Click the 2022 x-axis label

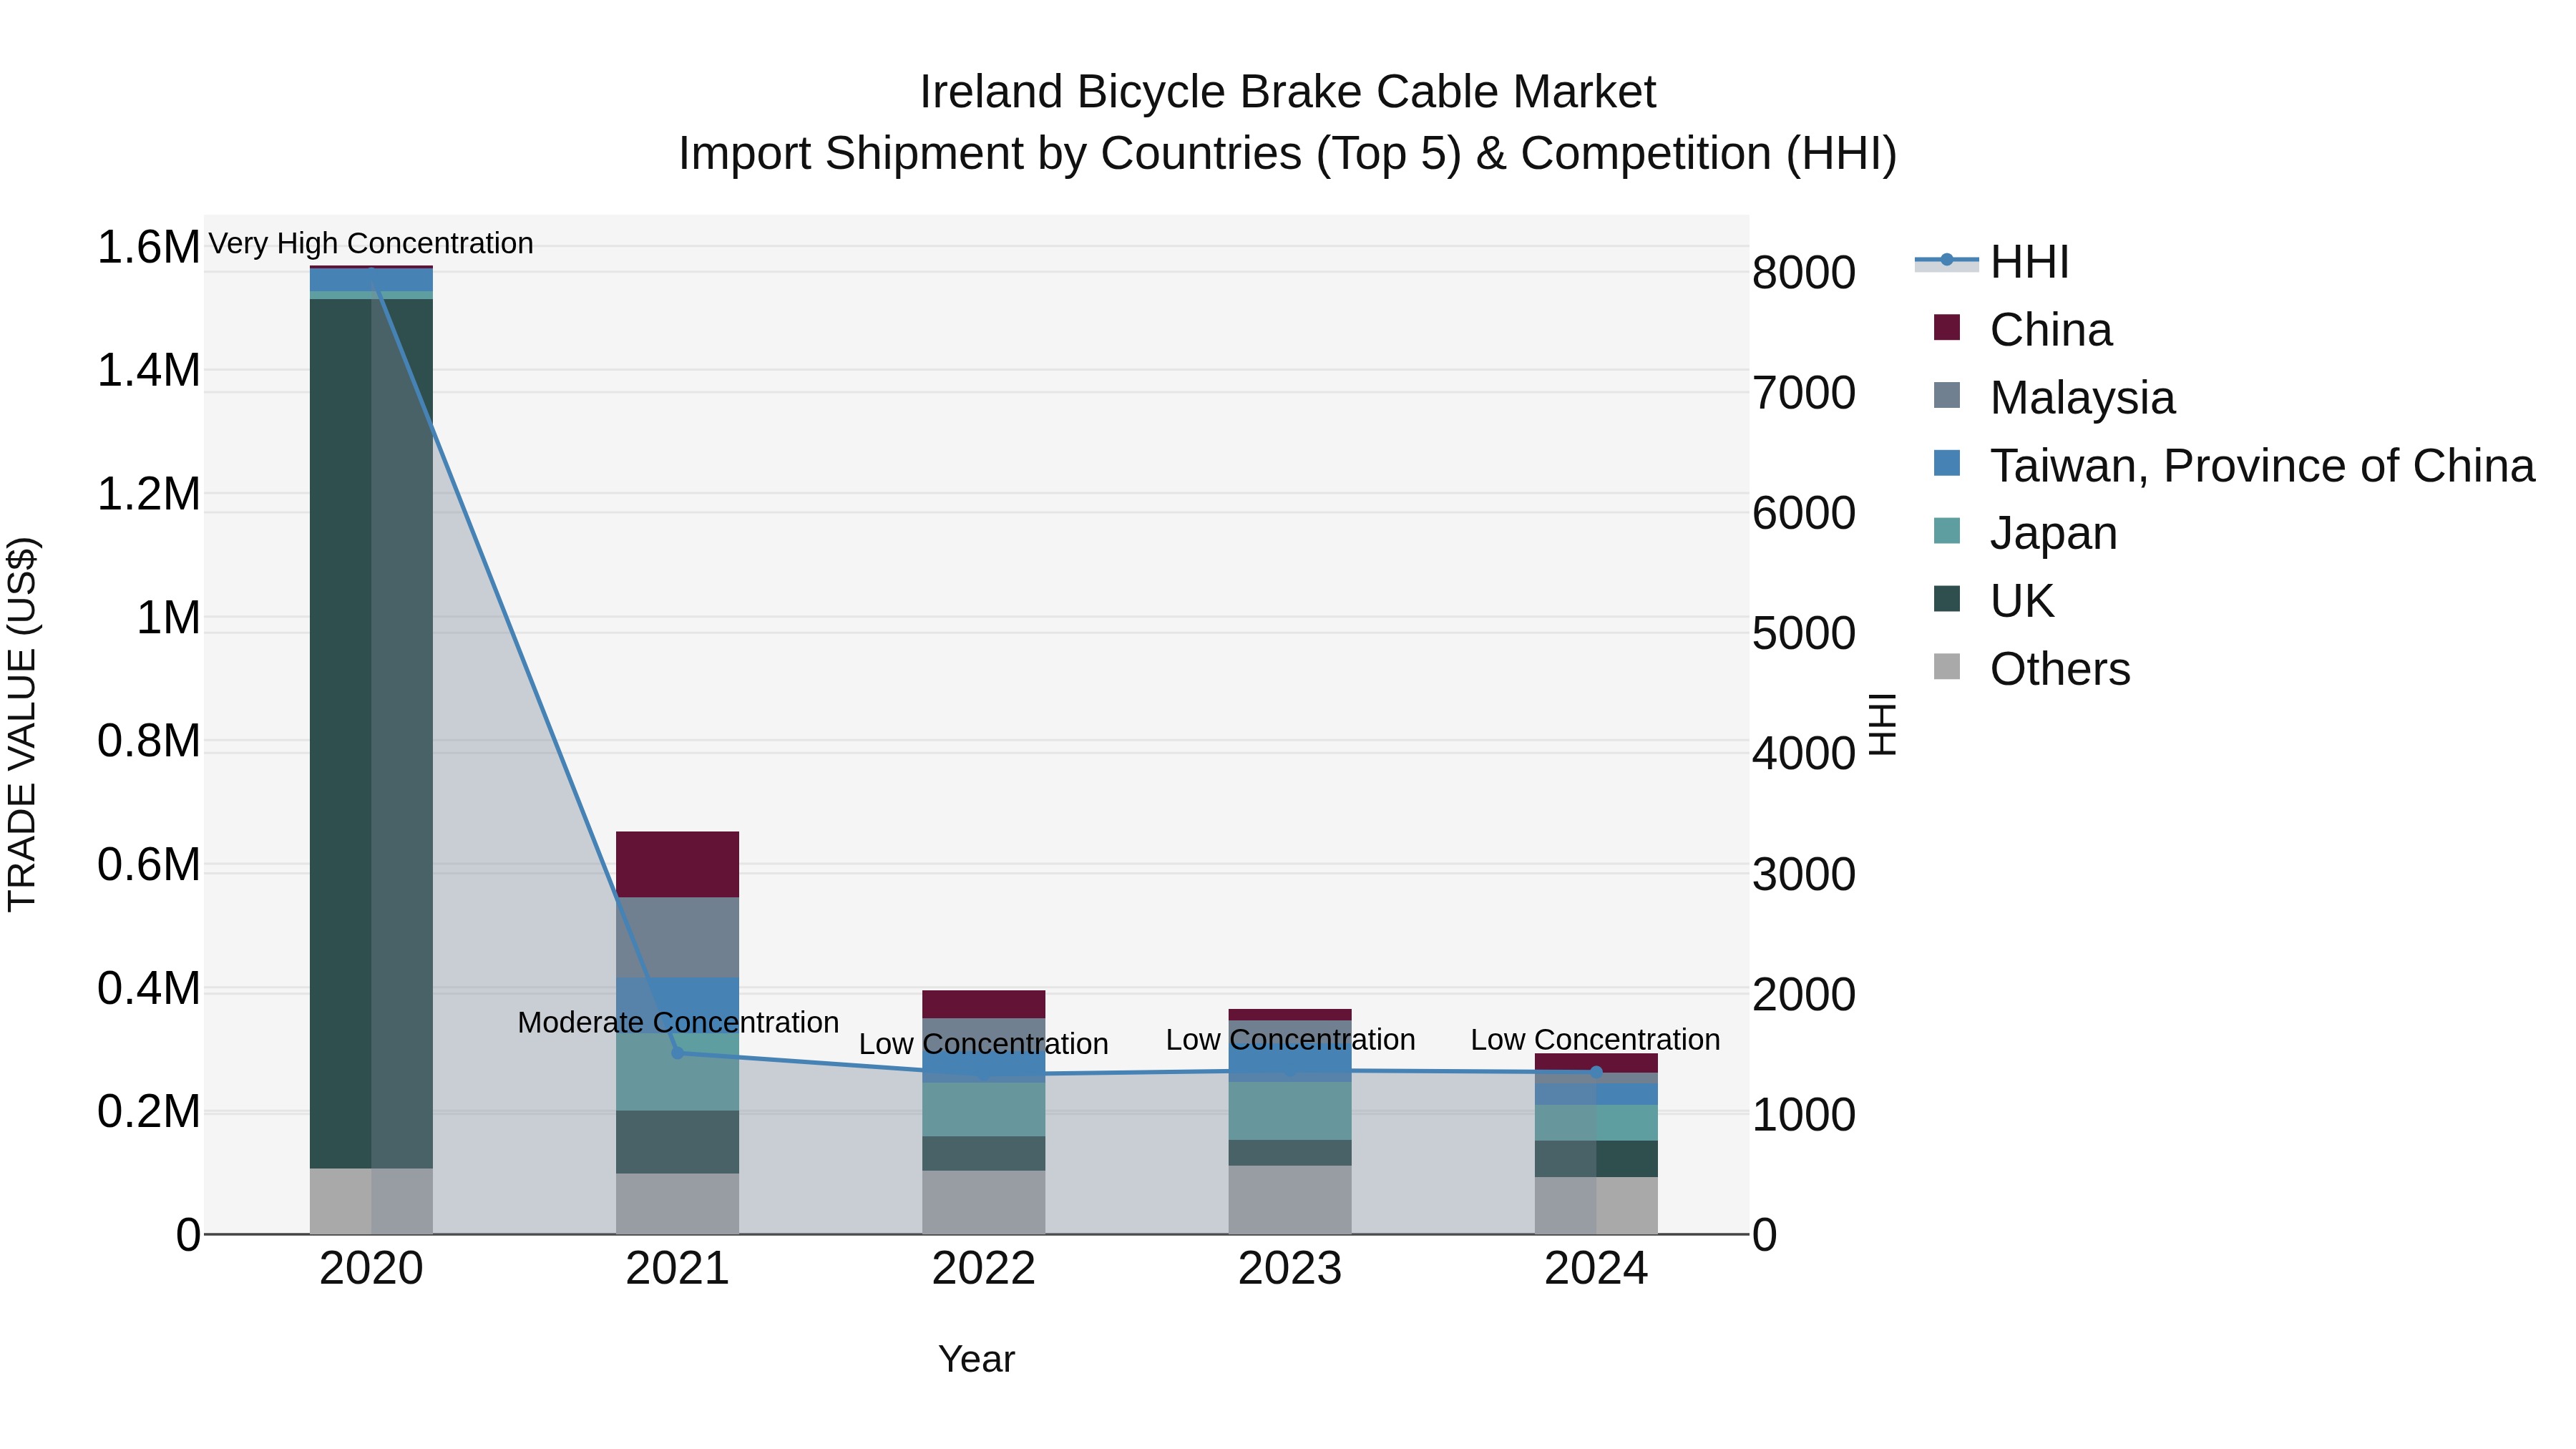pos(984,1269)
